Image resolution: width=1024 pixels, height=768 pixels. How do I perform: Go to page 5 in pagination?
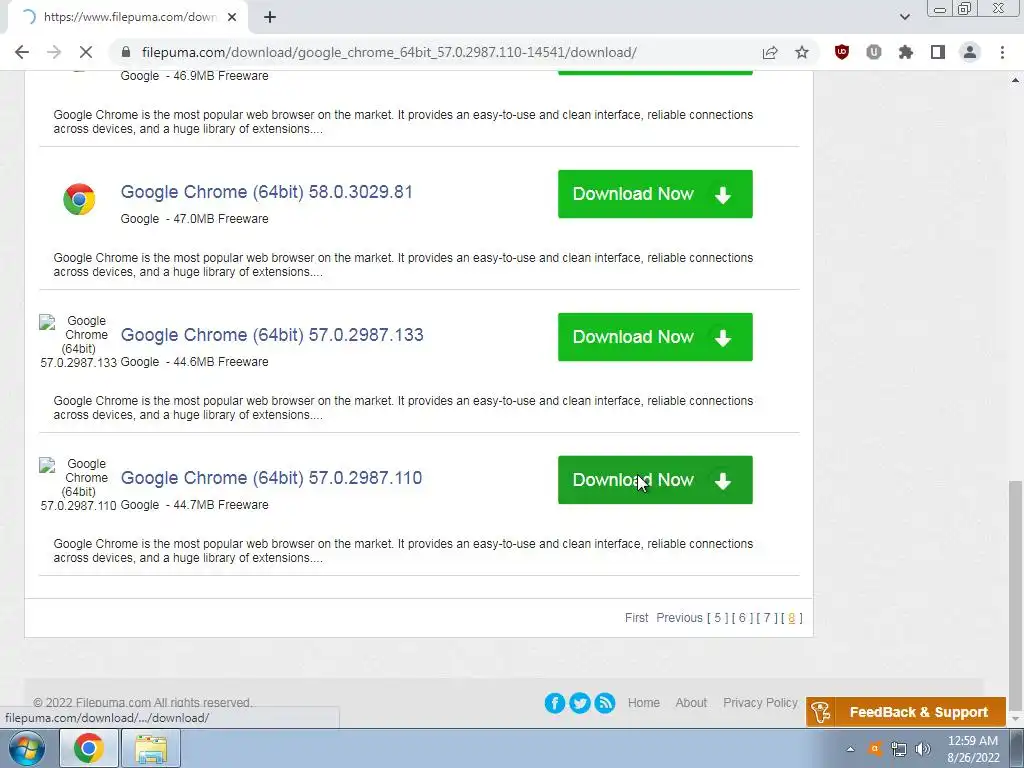click(717, 618)
